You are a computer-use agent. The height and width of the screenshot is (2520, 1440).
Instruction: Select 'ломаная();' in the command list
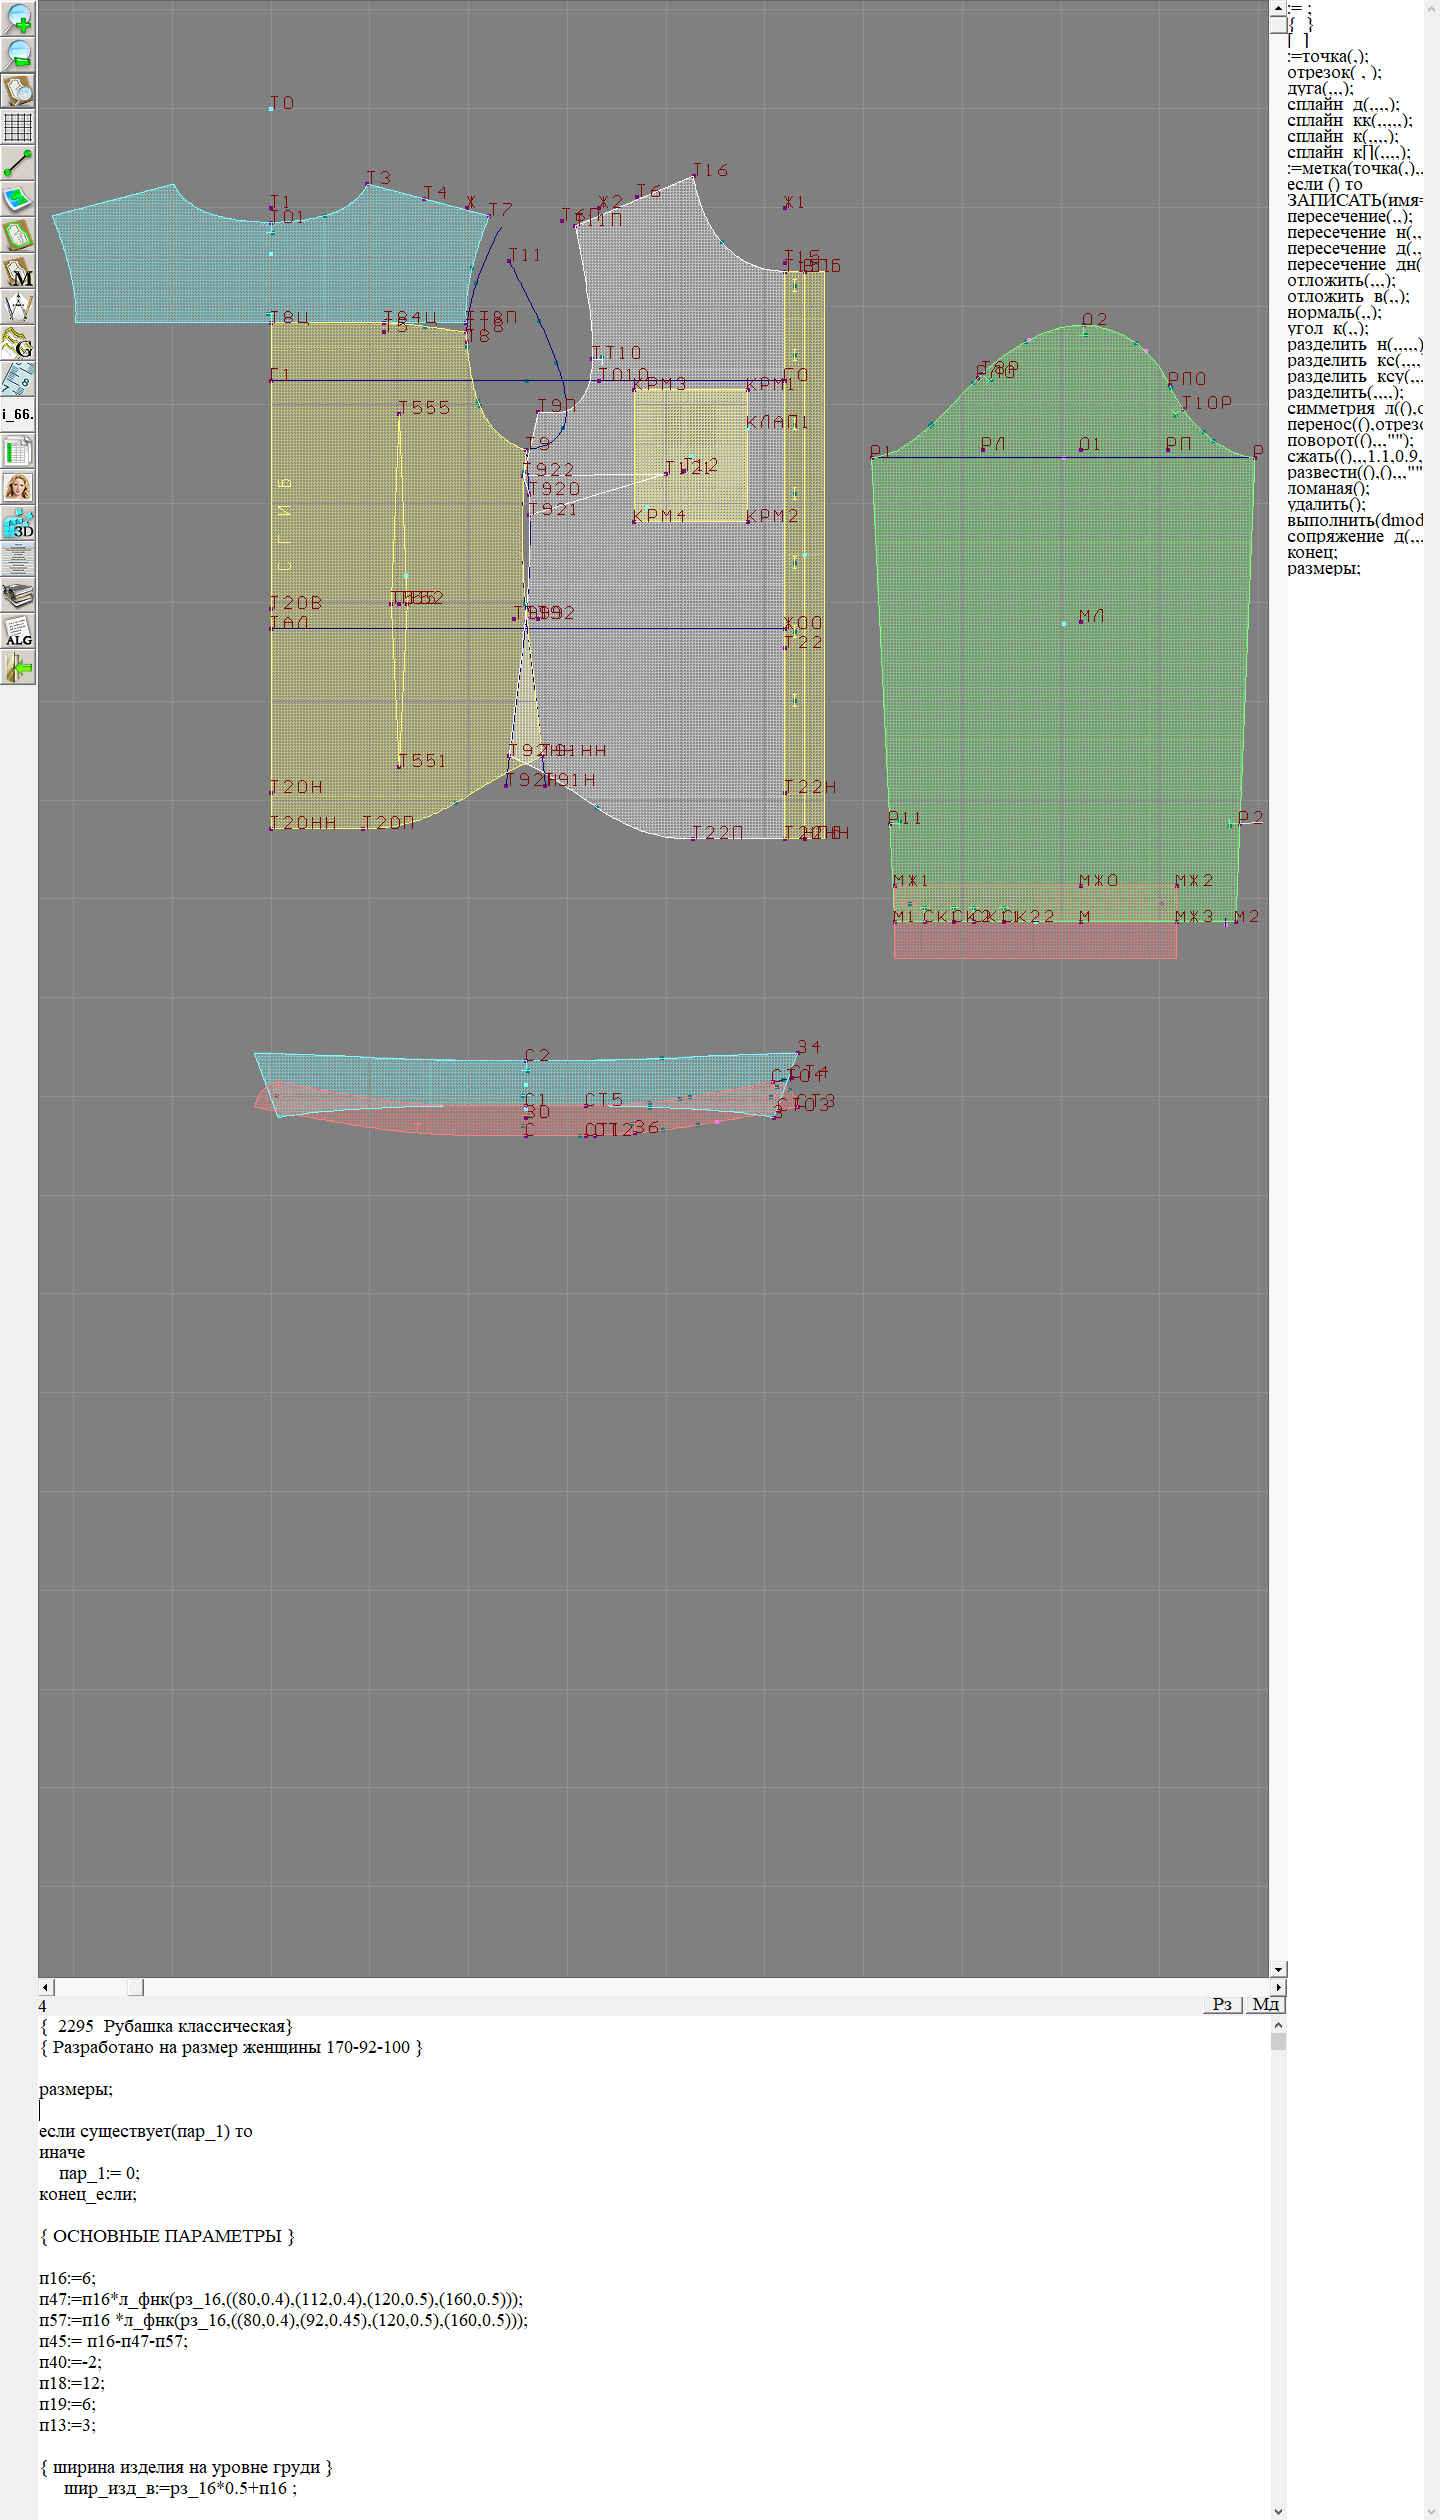click(1327, 488)
